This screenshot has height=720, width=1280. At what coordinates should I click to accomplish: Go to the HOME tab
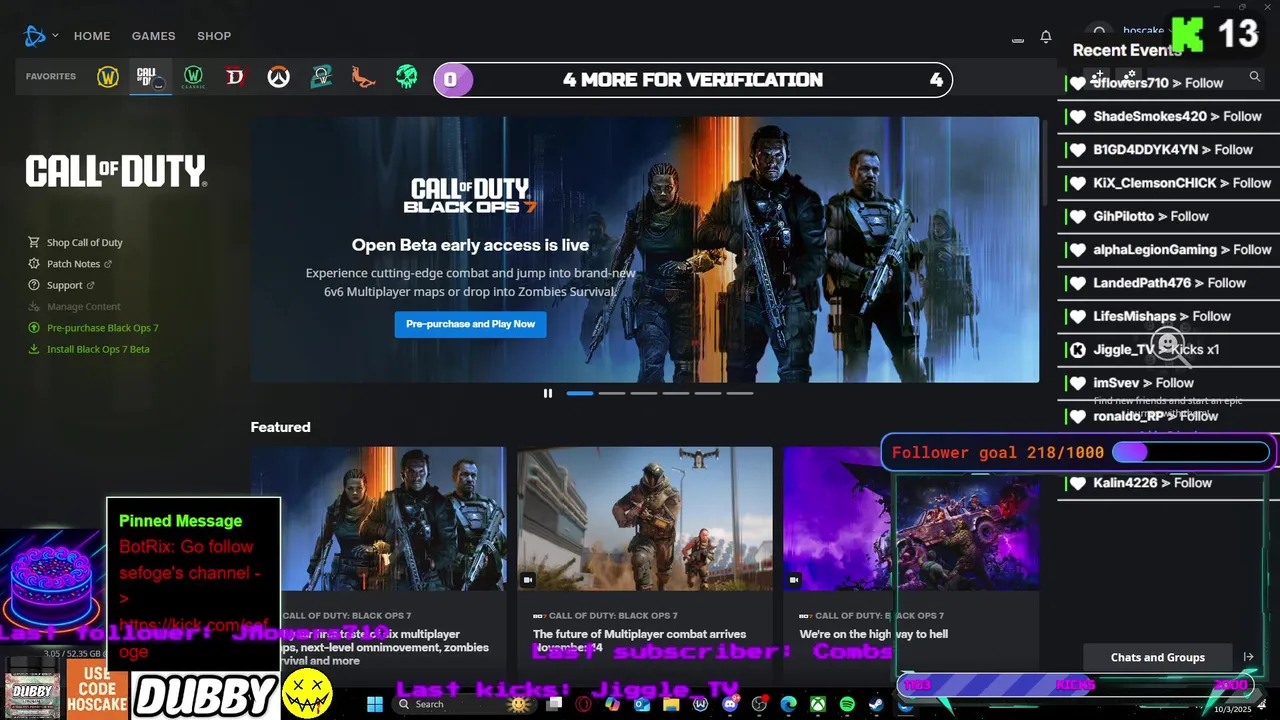(x=92, y=36)
